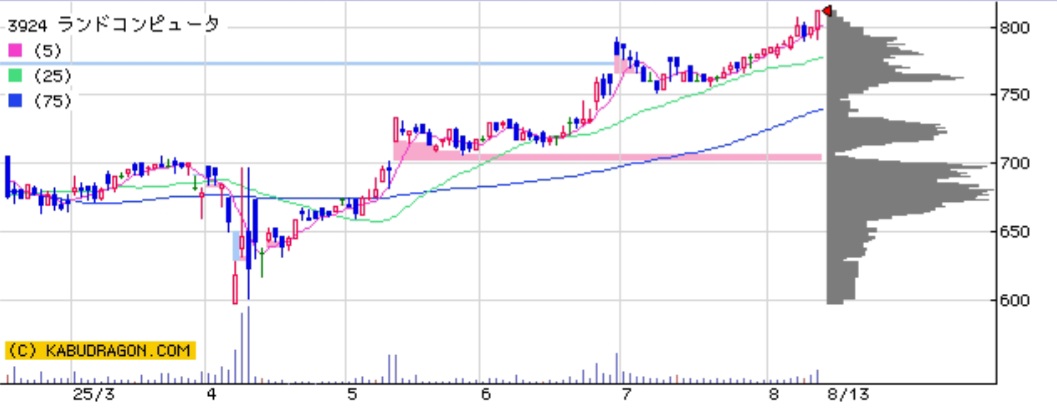The image size is (1057, 408).
Task: Click the blue (75) moving average swatch
Action: 14,101
